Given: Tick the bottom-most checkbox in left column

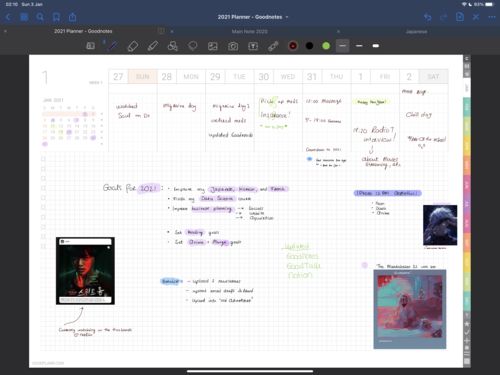Looking at the screenshot, I should click(43, 246).
